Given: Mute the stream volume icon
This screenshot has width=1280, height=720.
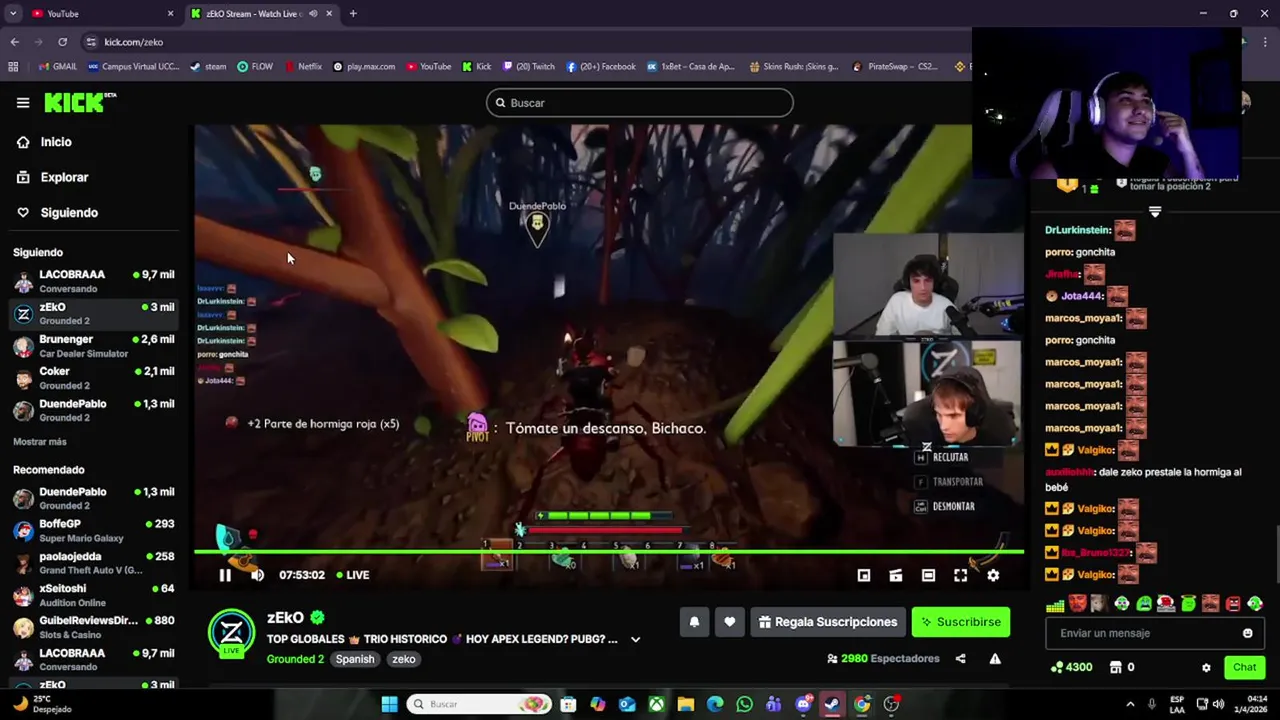Looking at the screenshot, I should (258, 575).
